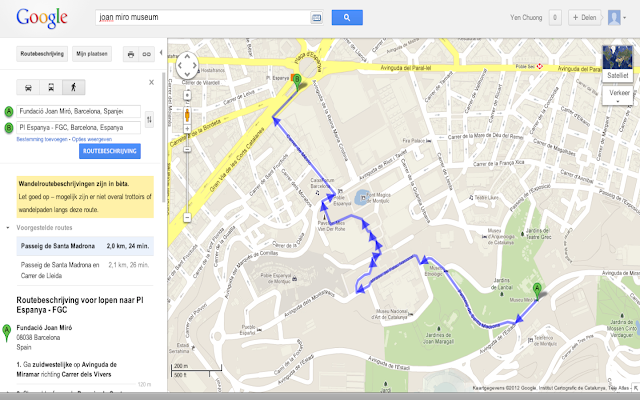The width and height of the screenshot is (640, 400).
Task: Swap start and destination arrows icon
Action: click(x=149, y=119)
